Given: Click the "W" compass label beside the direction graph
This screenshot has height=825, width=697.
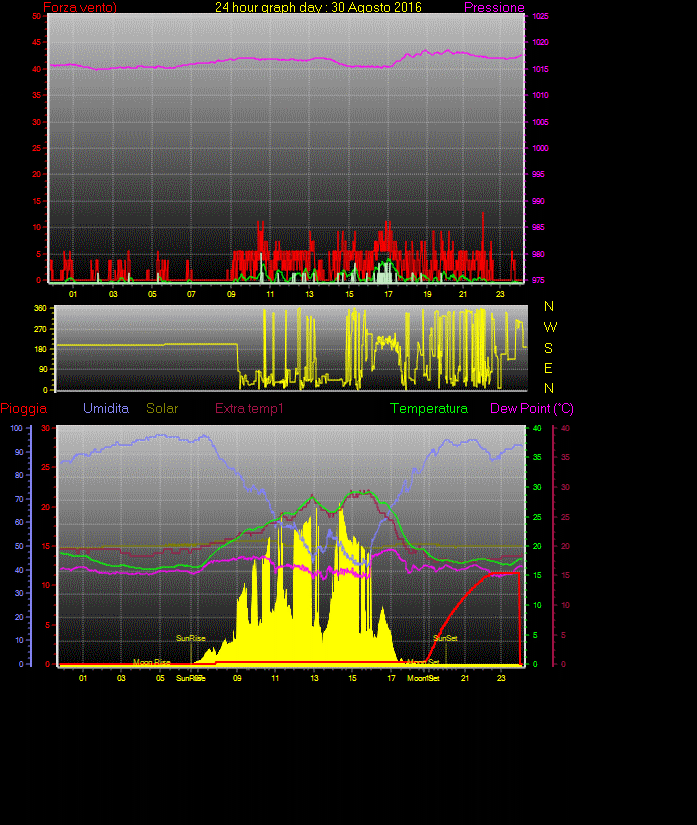Looking at the screenshot, I should point(550,327).
